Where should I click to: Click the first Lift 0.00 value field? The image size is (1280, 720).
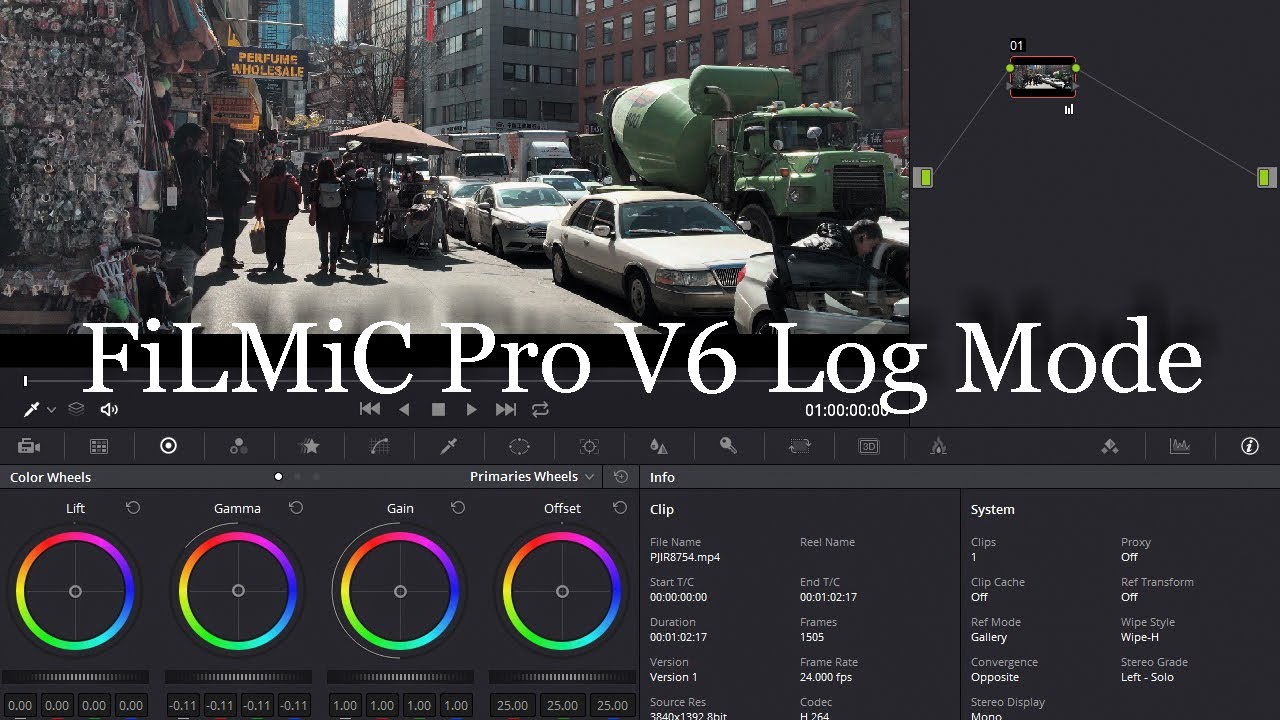(20, 705)
